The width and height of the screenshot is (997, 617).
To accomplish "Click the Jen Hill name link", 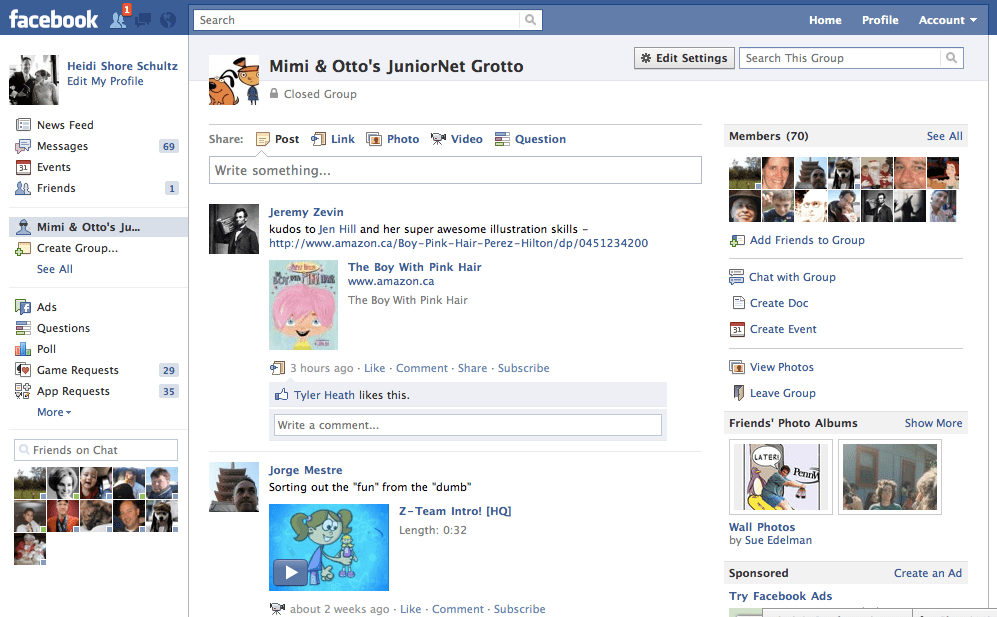I will click(337, 229).
